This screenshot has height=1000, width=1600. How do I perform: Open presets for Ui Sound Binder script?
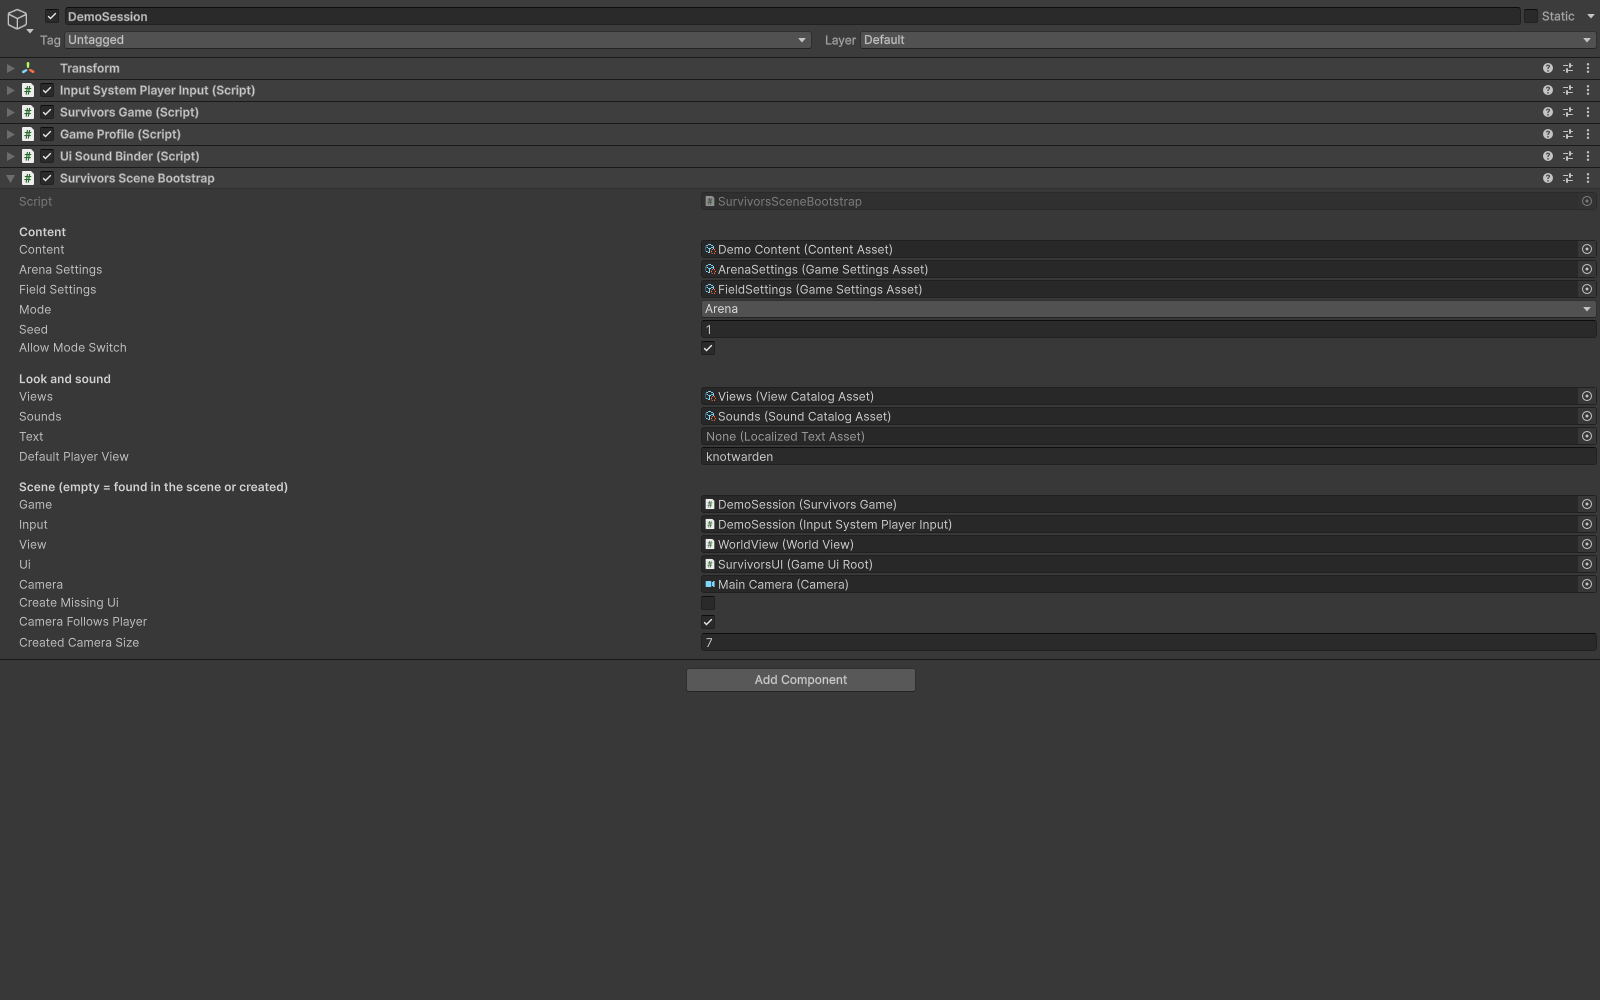coord(1568,156)
